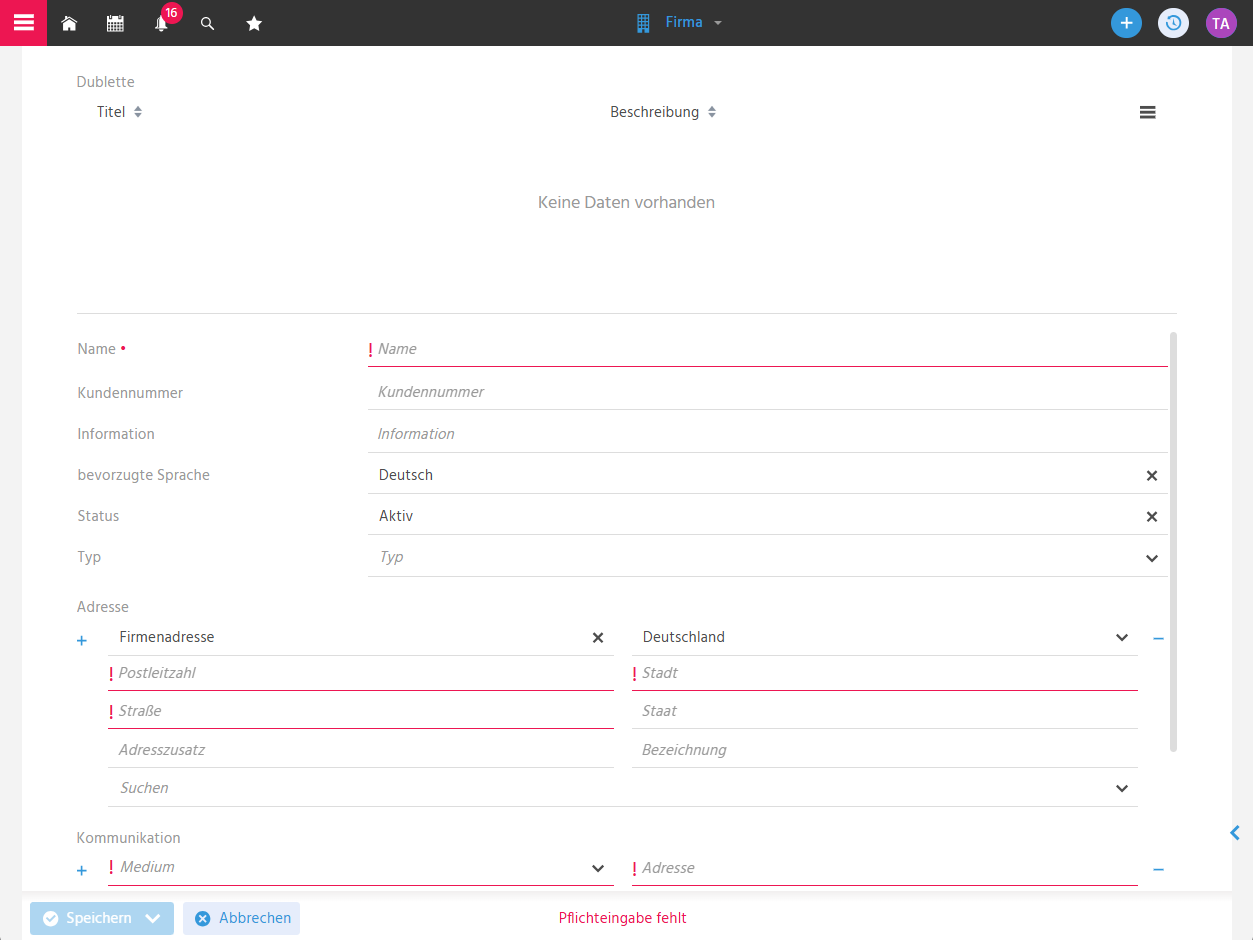Remove the Kommunikation entry with minus
This screenshot has height=940, width=1253.
click(x=1158, y=870)
